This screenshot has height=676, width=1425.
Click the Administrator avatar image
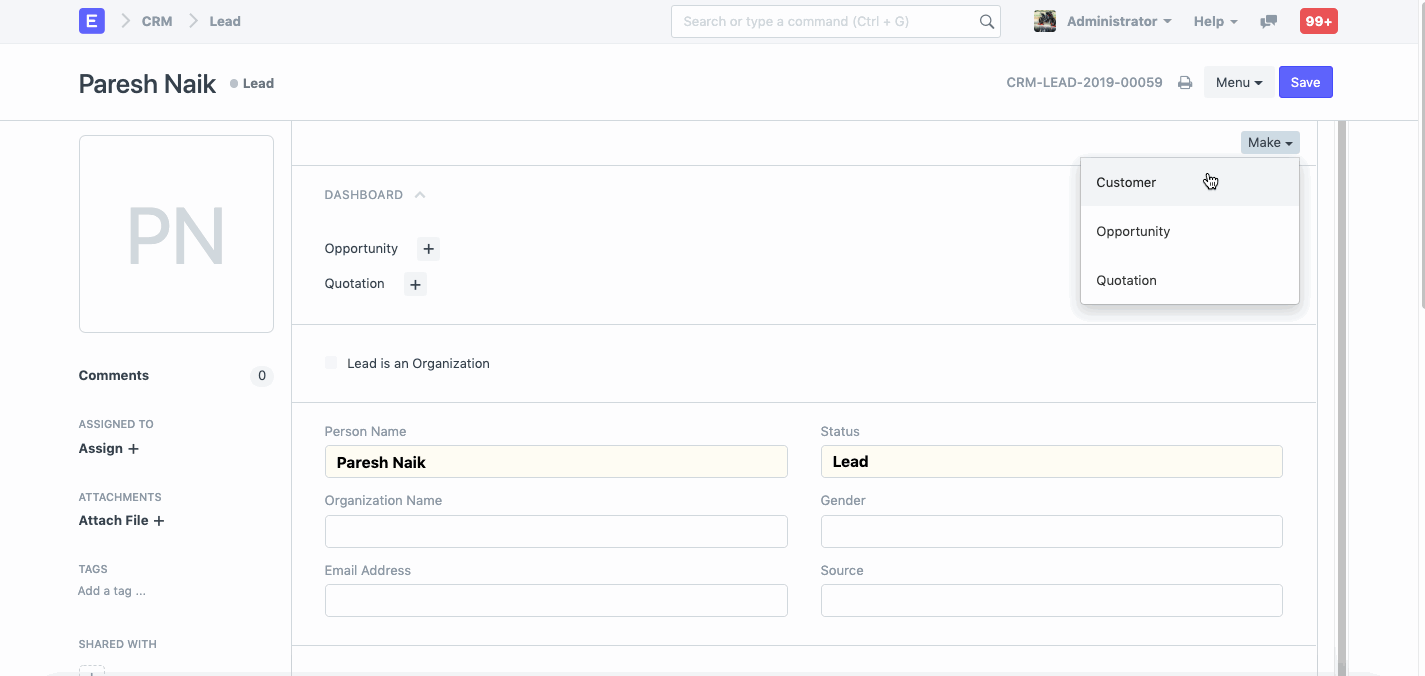pyautogui.click(x=1045, y=21)
